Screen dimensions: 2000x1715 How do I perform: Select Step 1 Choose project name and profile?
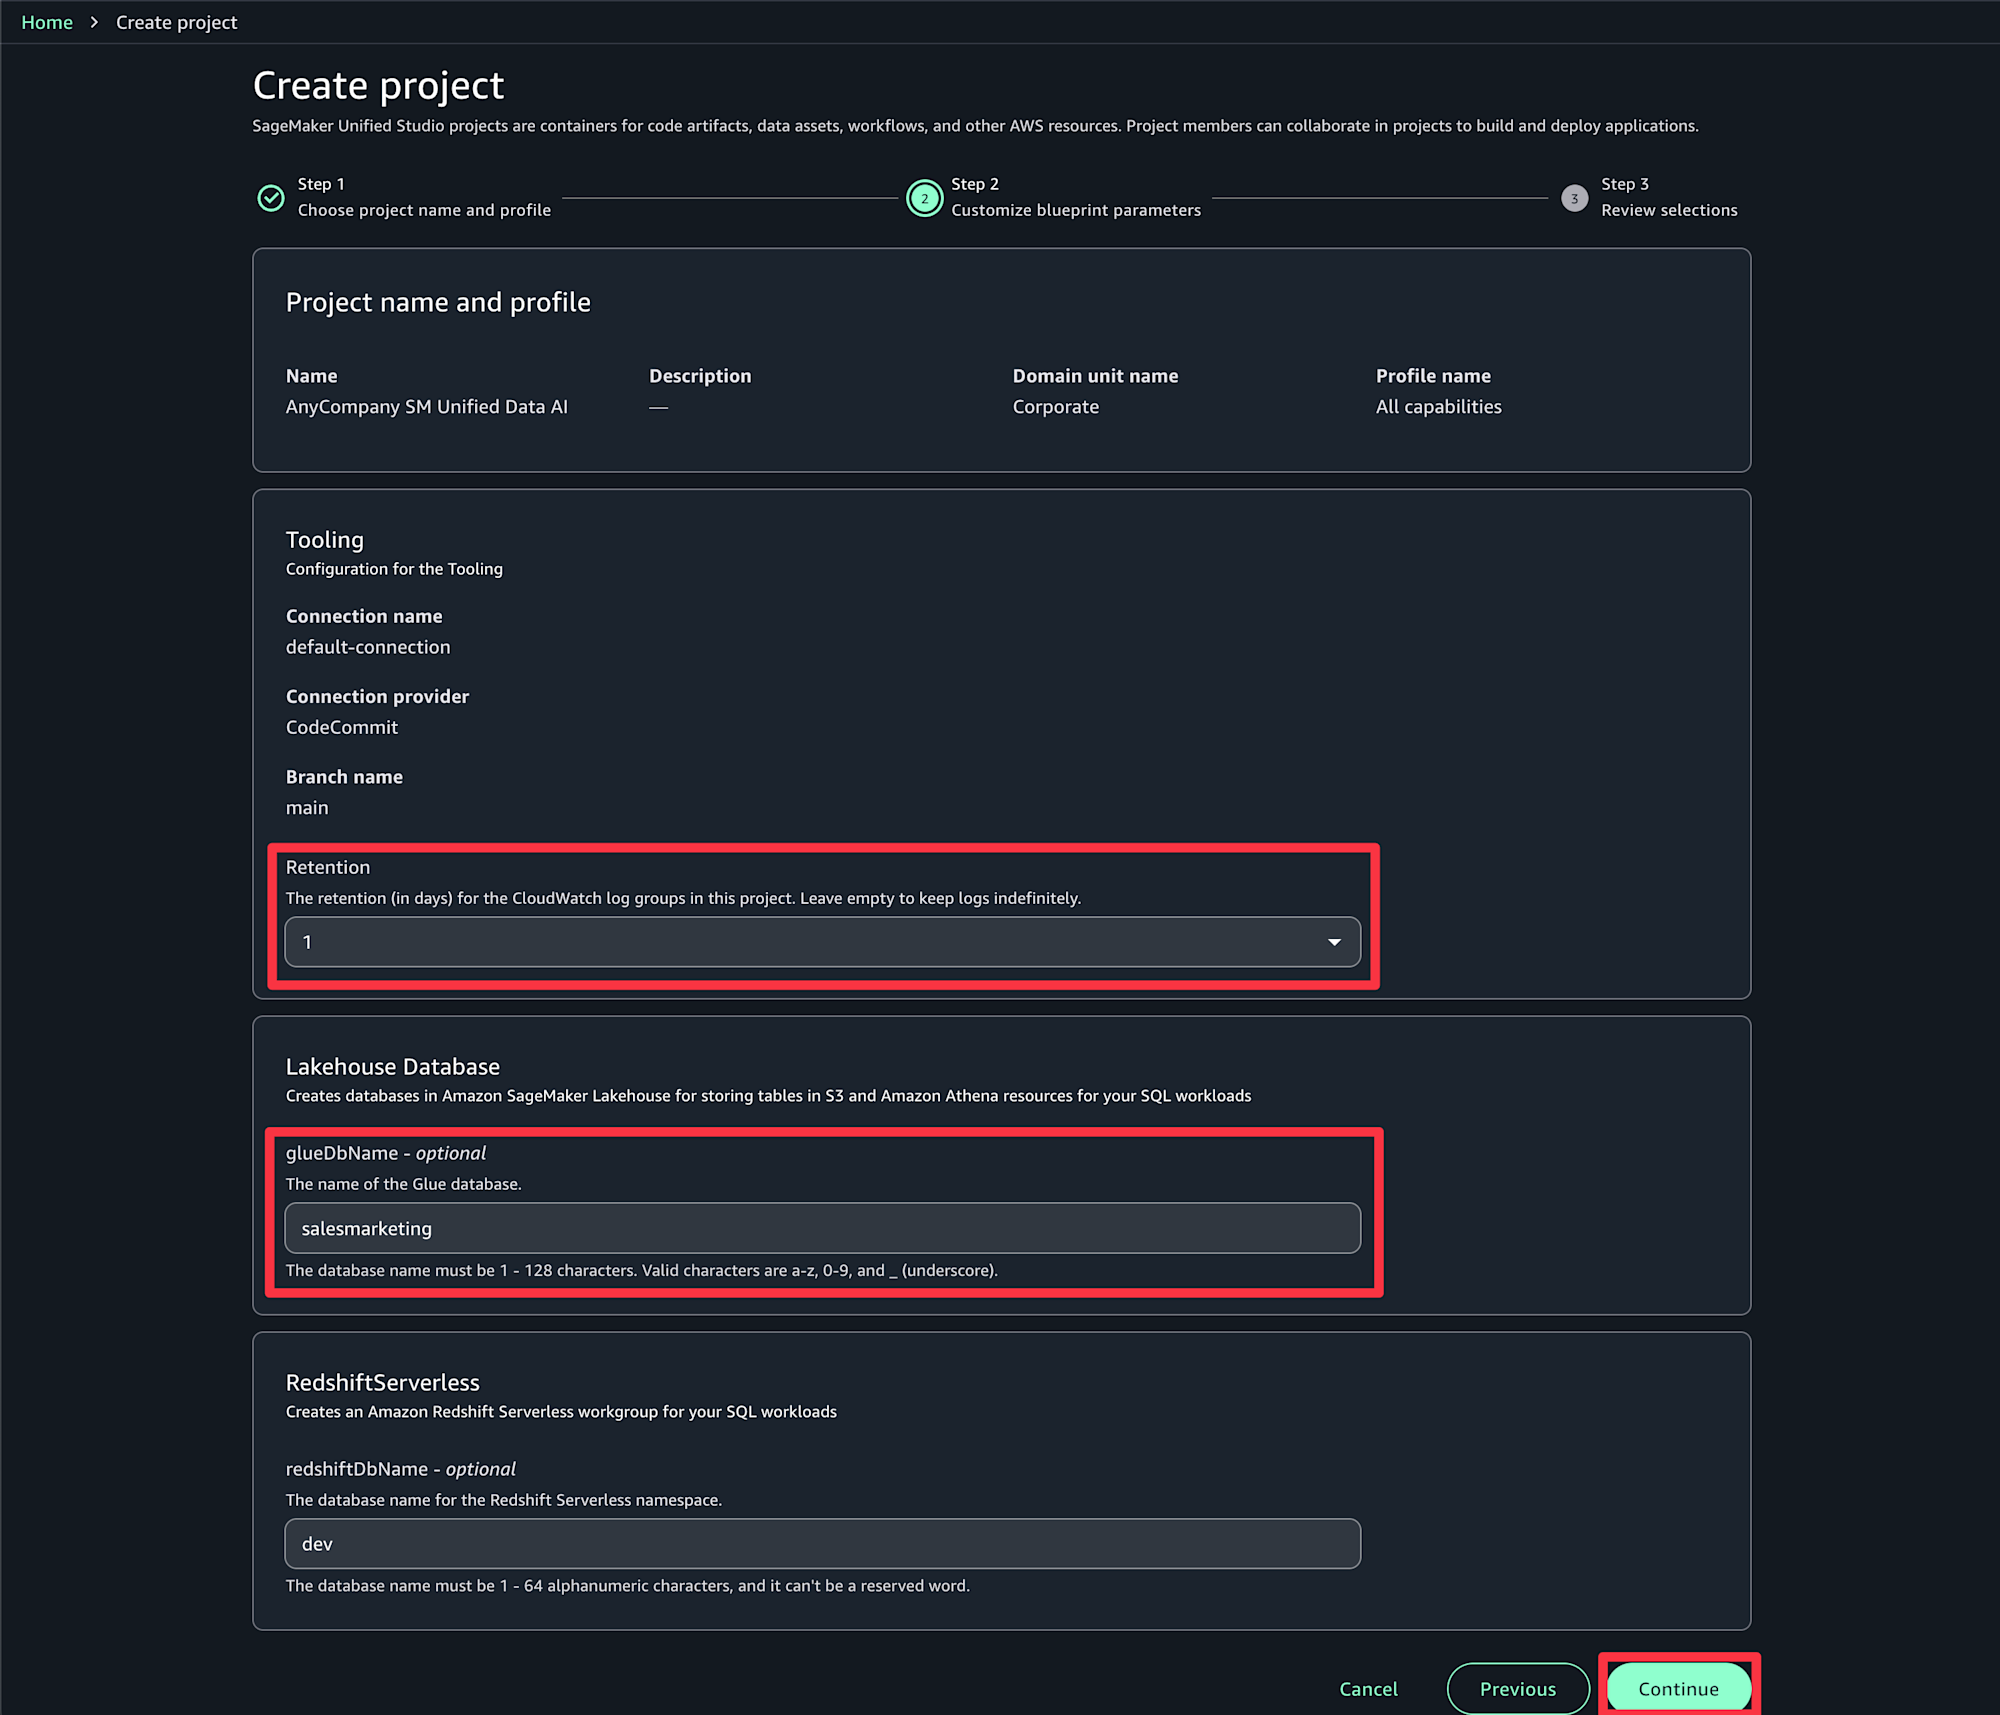coord(424,197)
